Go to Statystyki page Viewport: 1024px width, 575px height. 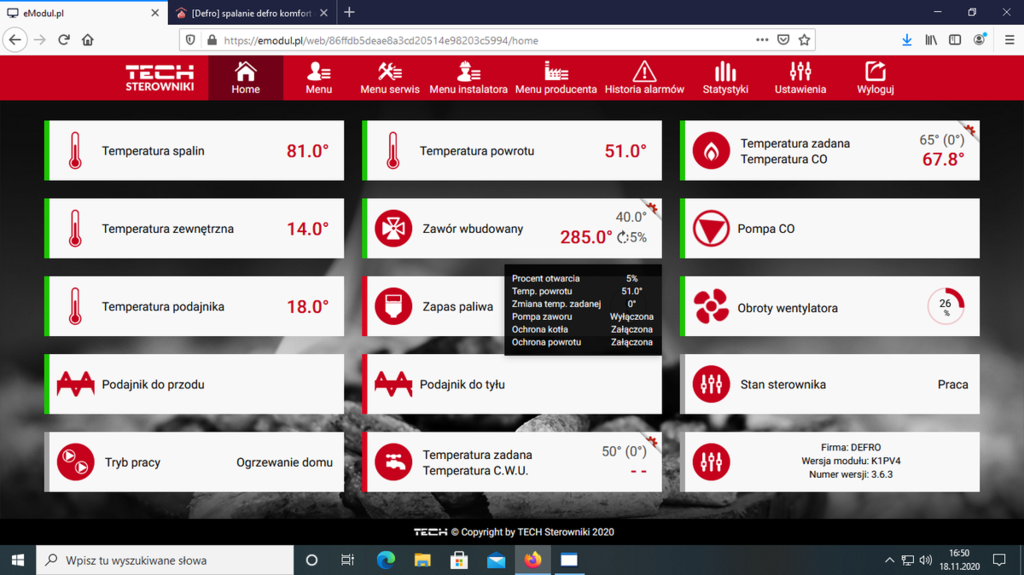[725, 78]
